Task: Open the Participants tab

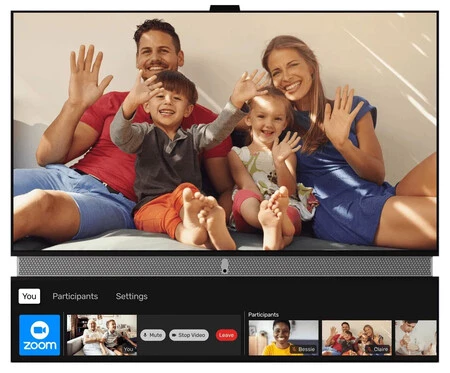Action: [75, 296]
